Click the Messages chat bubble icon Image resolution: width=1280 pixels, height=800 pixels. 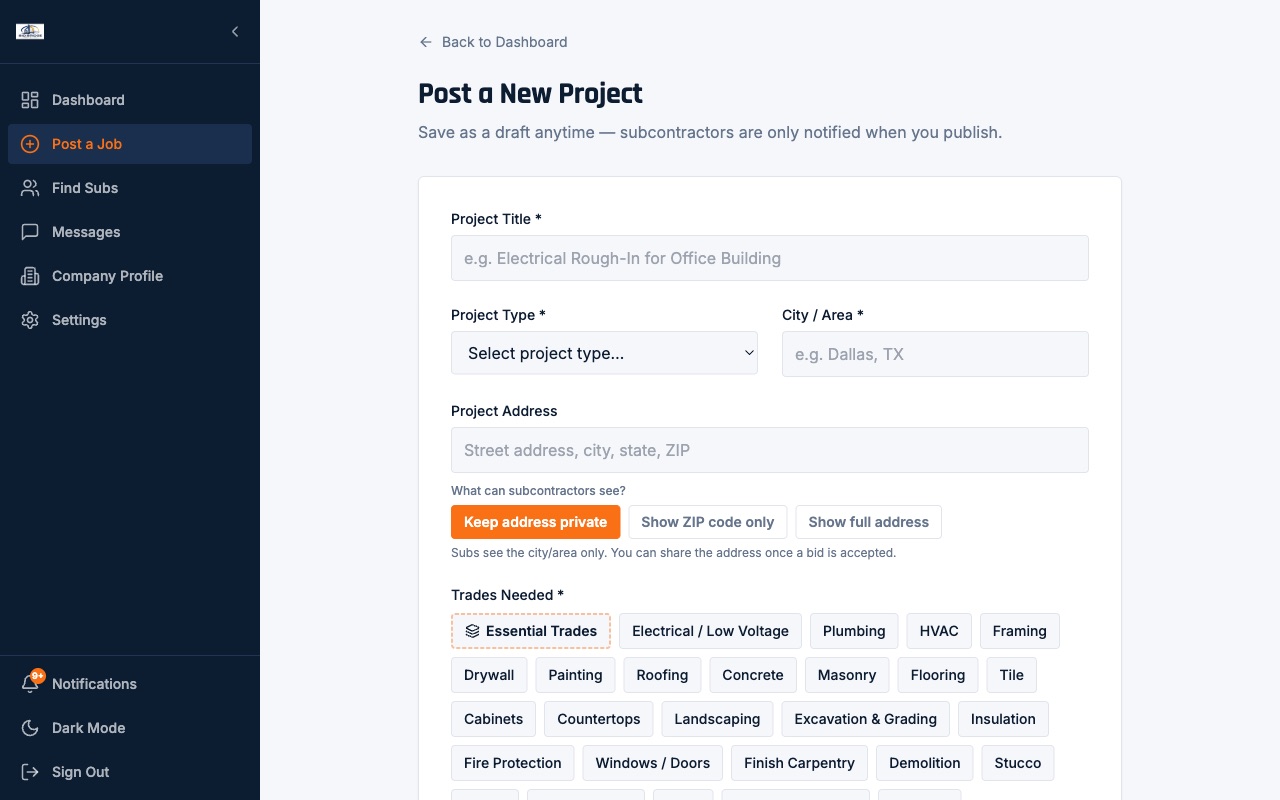click(x=30, y=232)
